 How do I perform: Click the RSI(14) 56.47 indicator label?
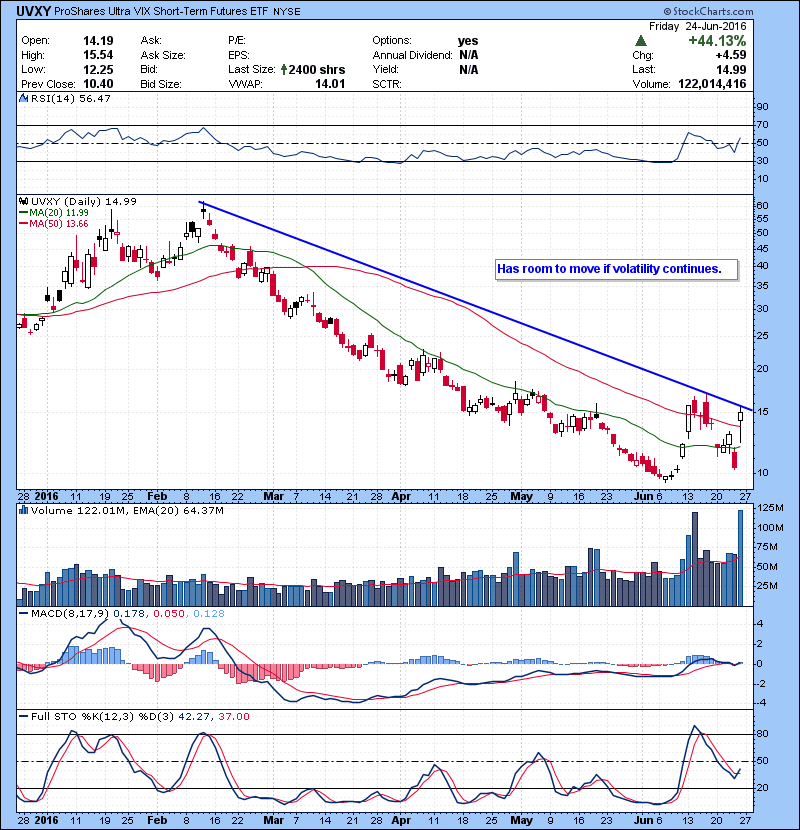[x=71, y=98]
